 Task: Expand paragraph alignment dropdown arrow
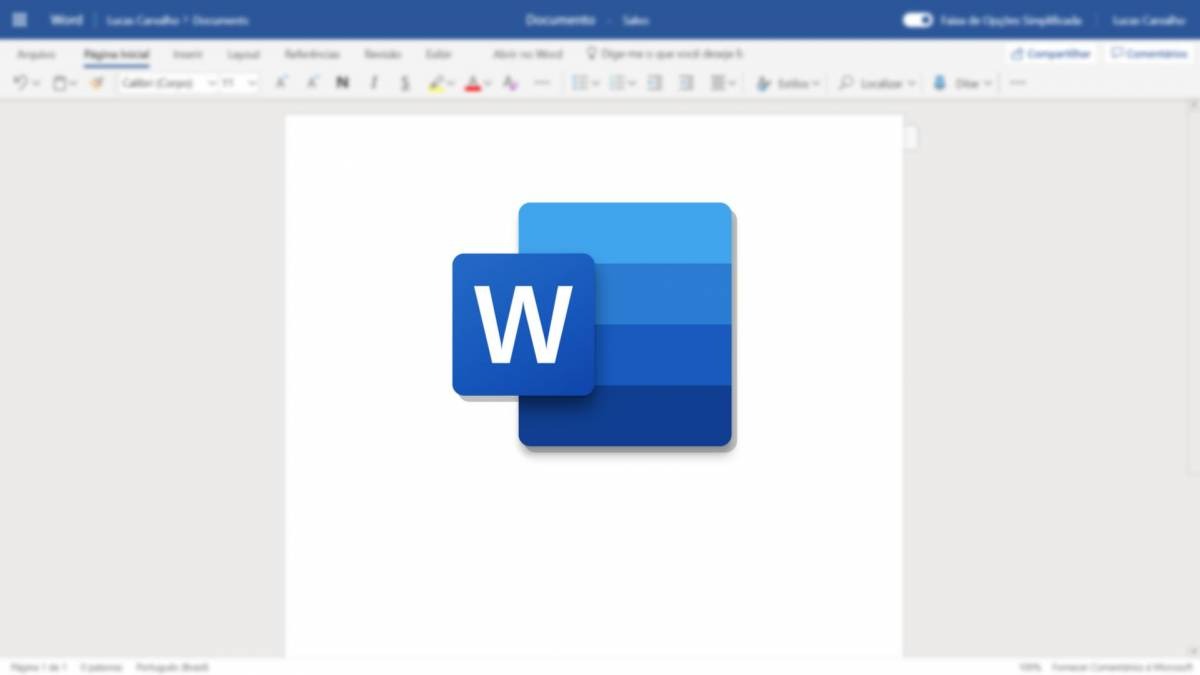[733, 84]
